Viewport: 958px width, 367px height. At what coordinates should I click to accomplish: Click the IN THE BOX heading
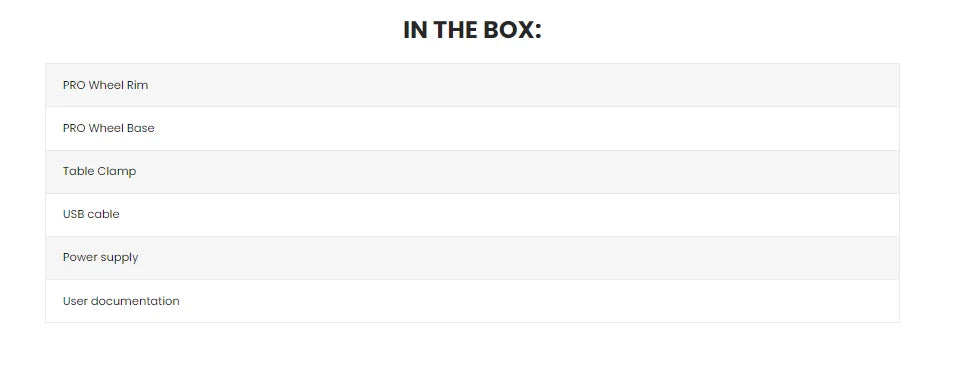(472, 30)
